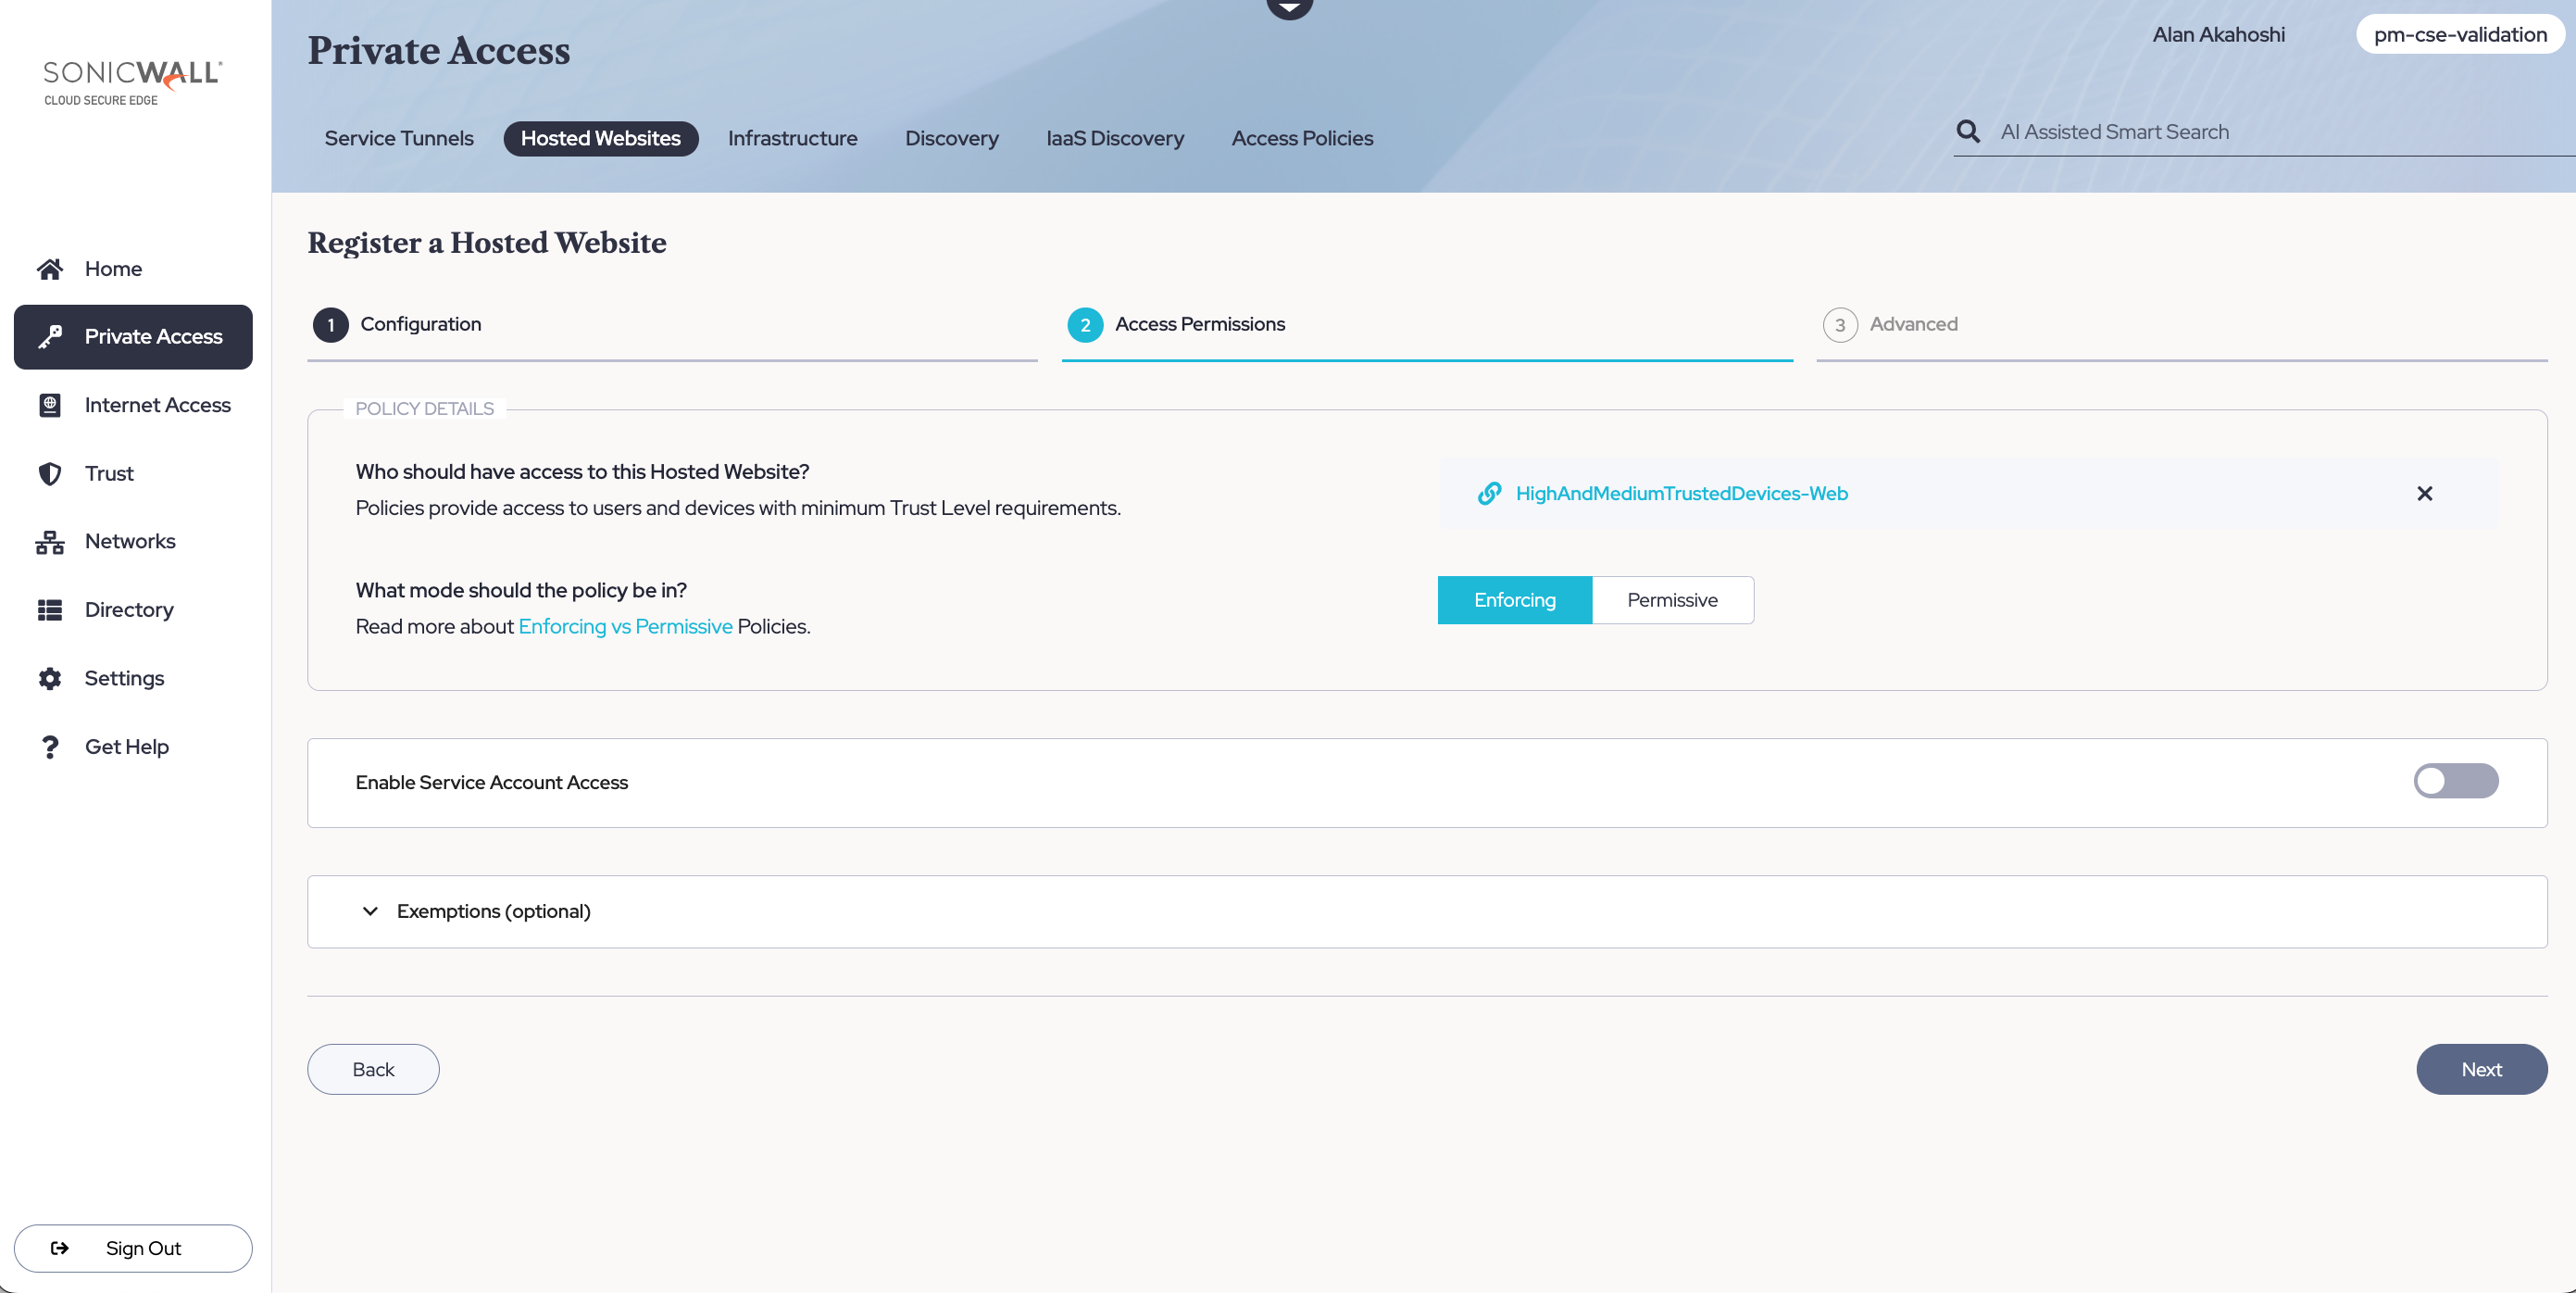Select Permissive policy mode
Viewport: 2576px width, 1293px height.
[x=1672, y=600]
